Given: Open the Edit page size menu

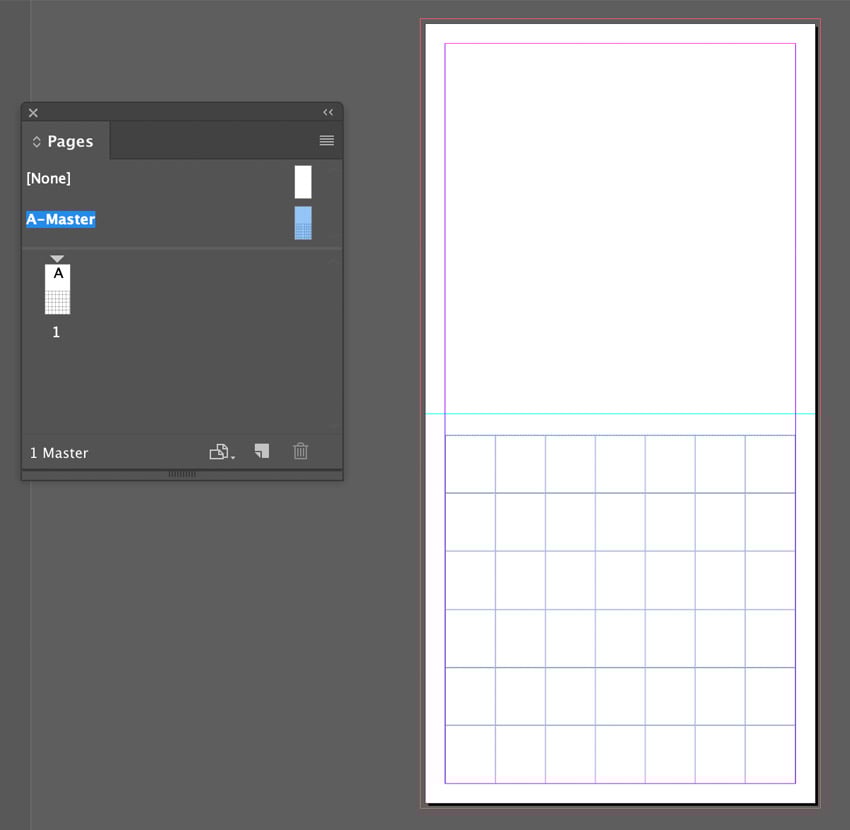Looking at the screenshot, I should [222, 452].
